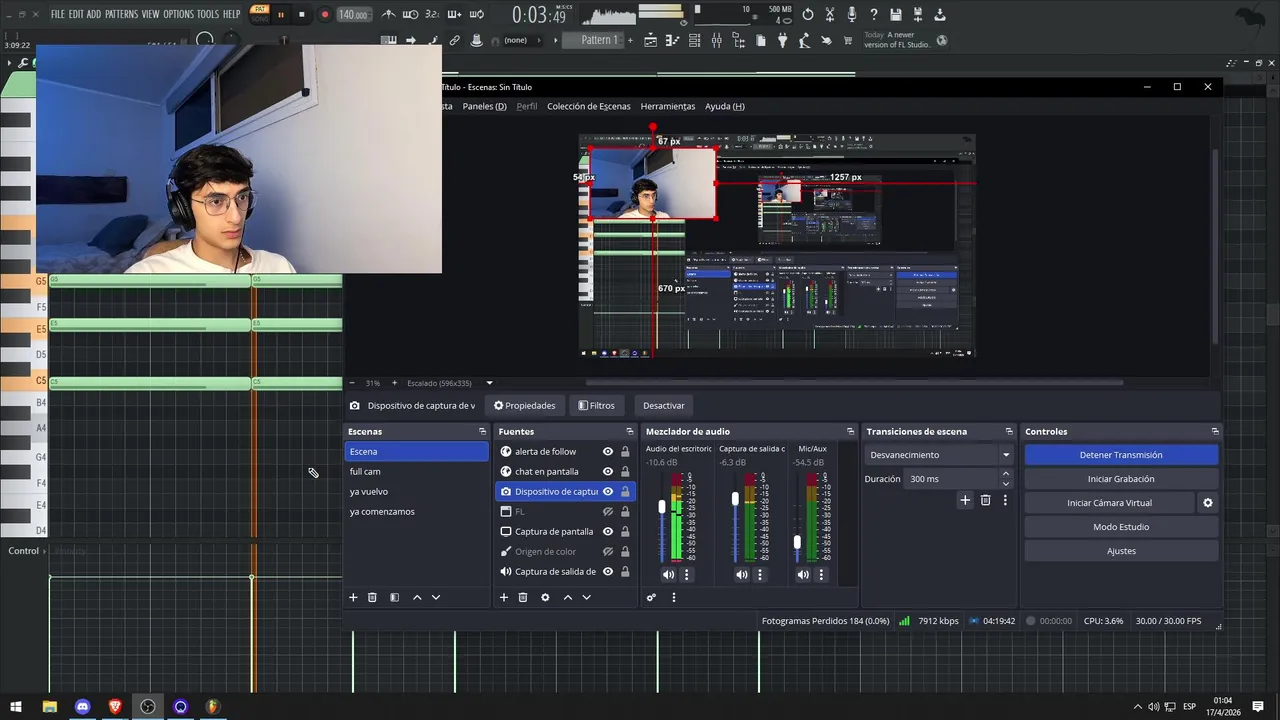Open the FL Studio OPTIONS menu
1280x720 pixels.
[x=178, y=14]
